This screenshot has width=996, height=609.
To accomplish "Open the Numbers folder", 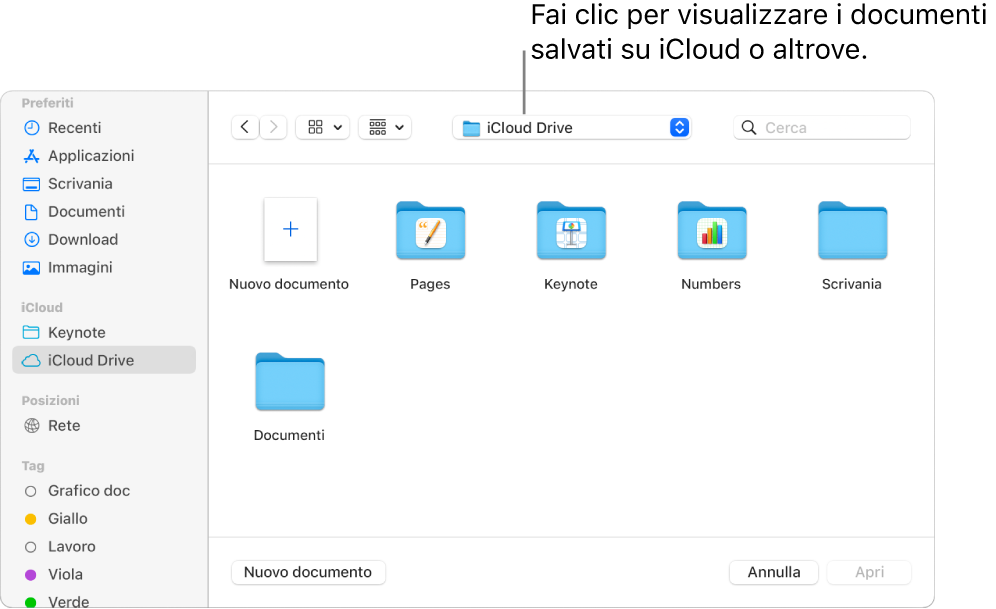I will 711,231.
